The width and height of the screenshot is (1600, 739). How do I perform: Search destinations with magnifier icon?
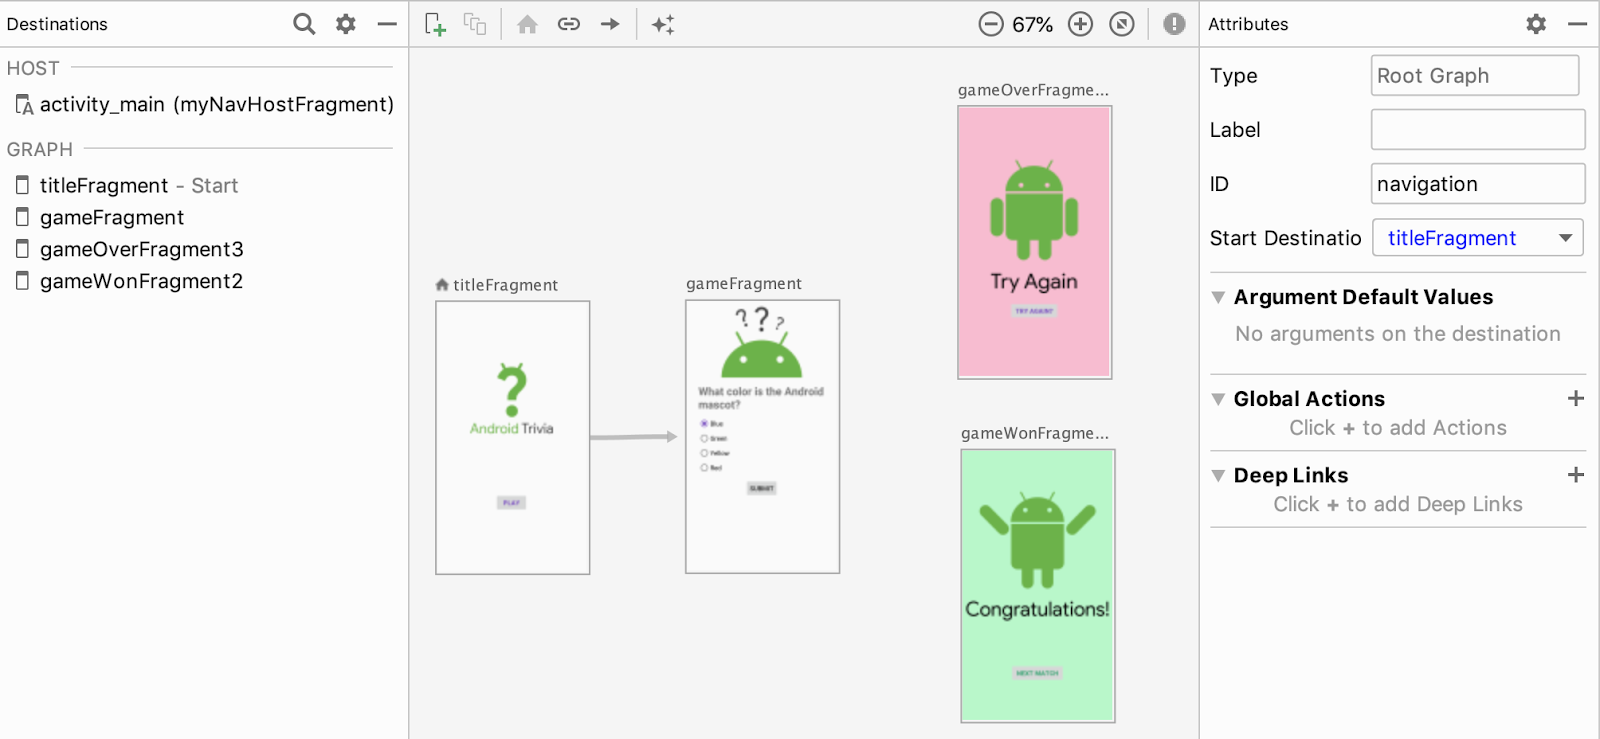point(304,24)
